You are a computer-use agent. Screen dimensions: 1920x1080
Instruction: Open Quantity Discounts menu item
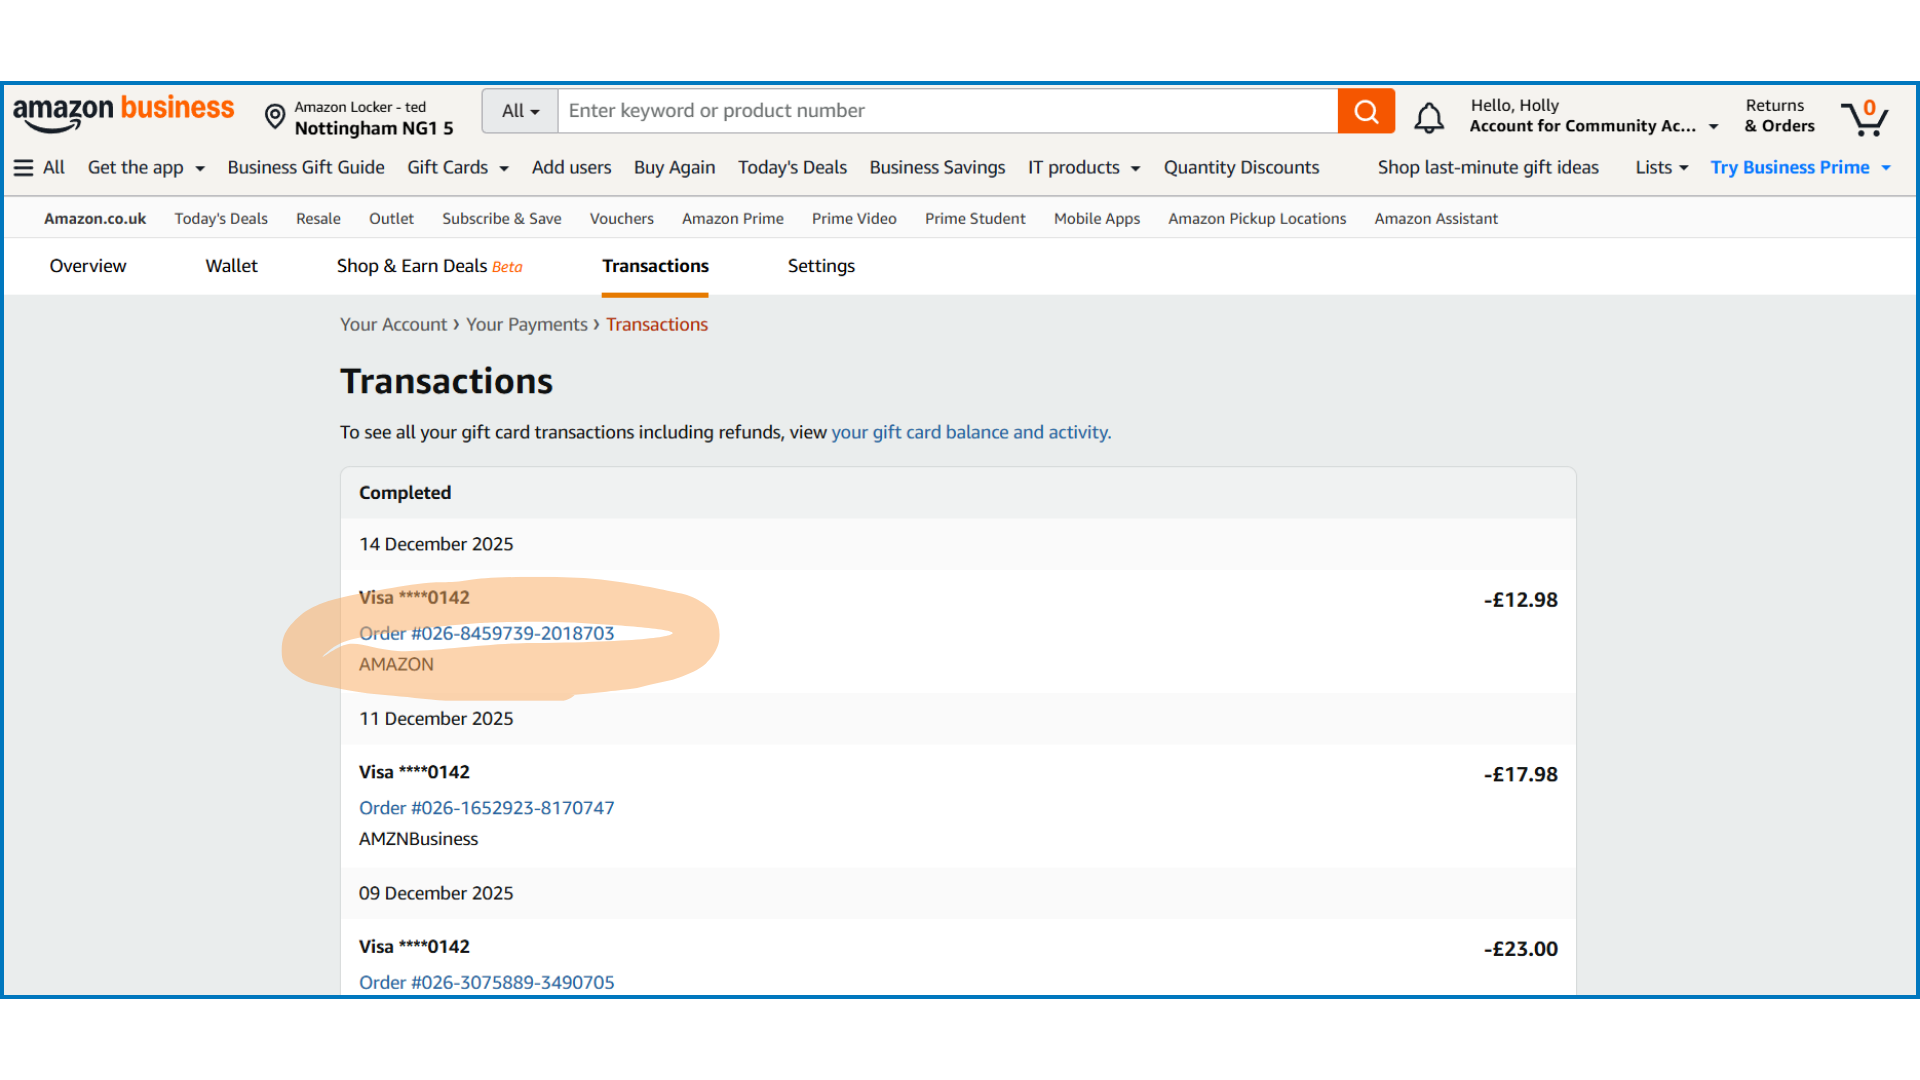[1241, 167]
